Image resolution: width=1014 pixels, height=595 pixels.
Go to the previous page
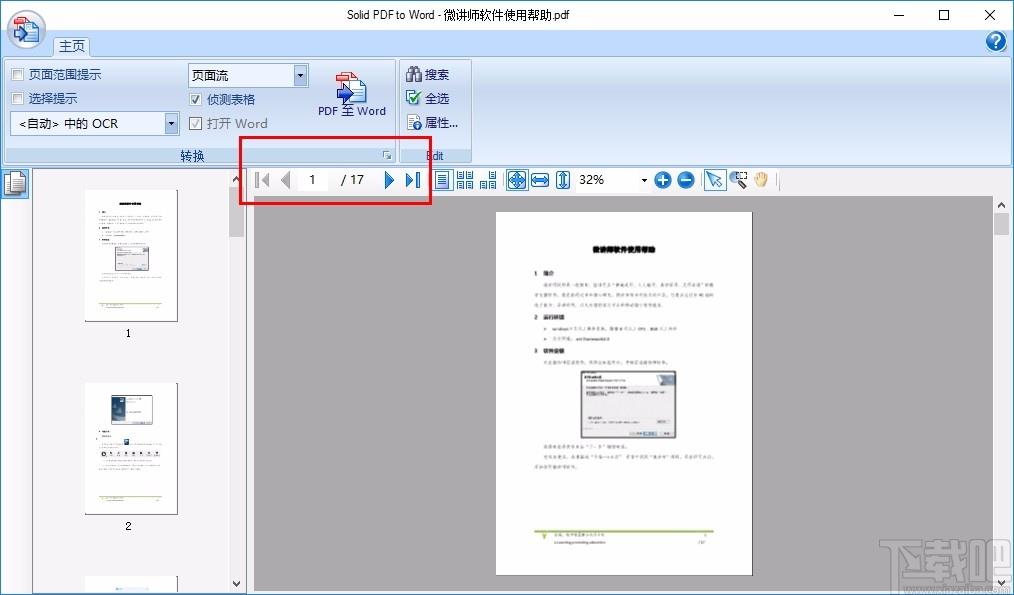click(285, 180)
